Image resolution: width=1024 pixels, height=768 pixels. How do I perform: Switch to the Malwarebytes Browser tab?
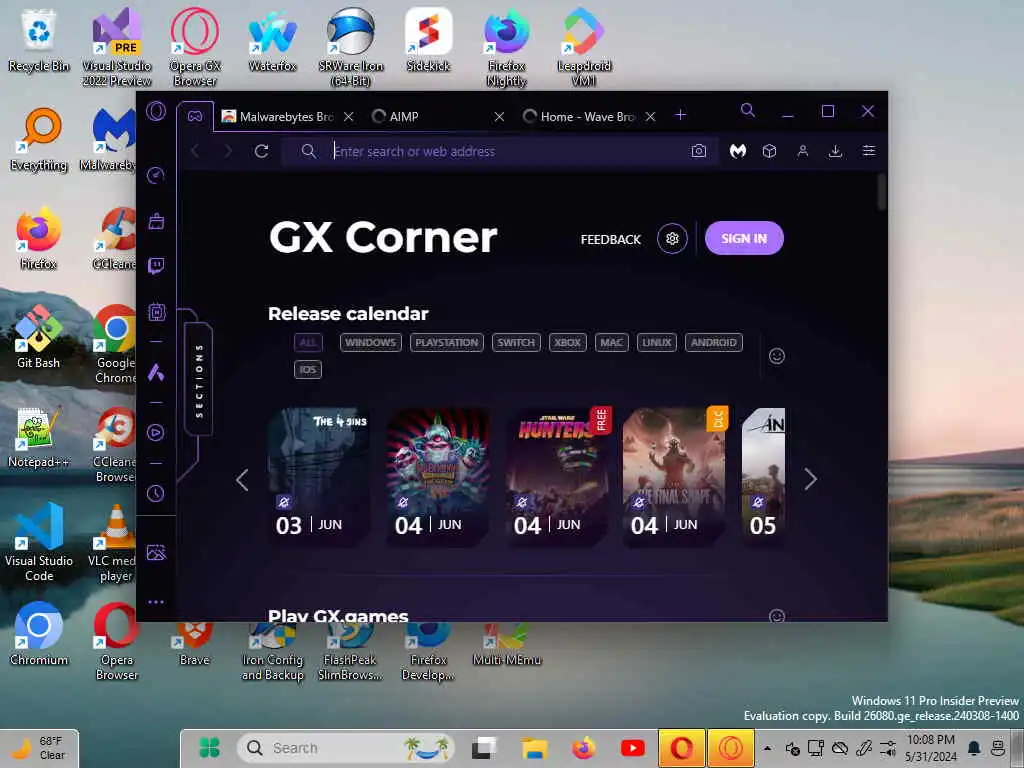pos(279,116)
